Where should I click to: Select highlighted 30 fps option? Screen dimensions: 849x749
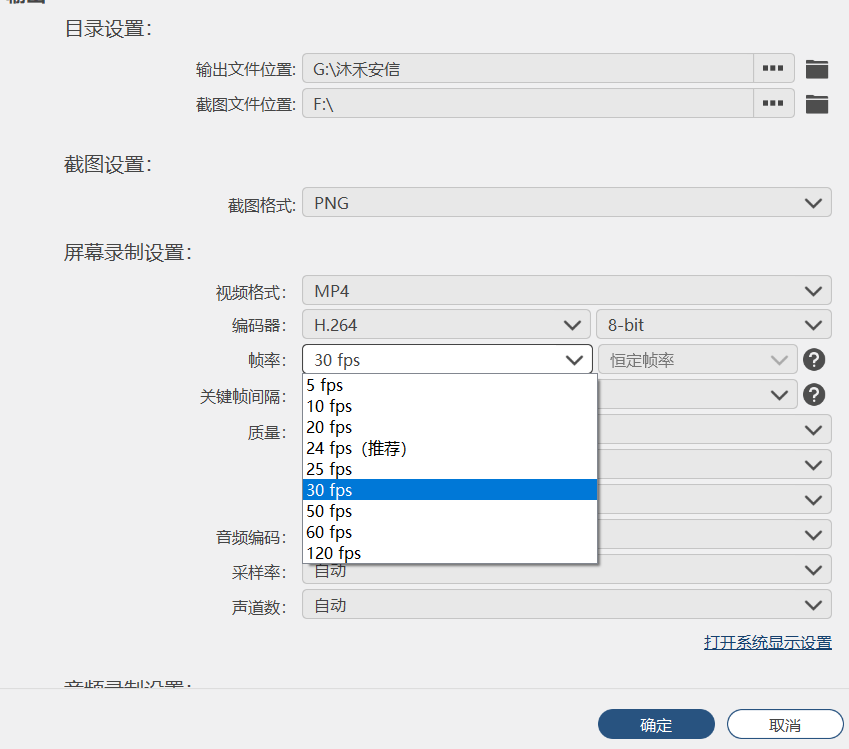point(449,490)
